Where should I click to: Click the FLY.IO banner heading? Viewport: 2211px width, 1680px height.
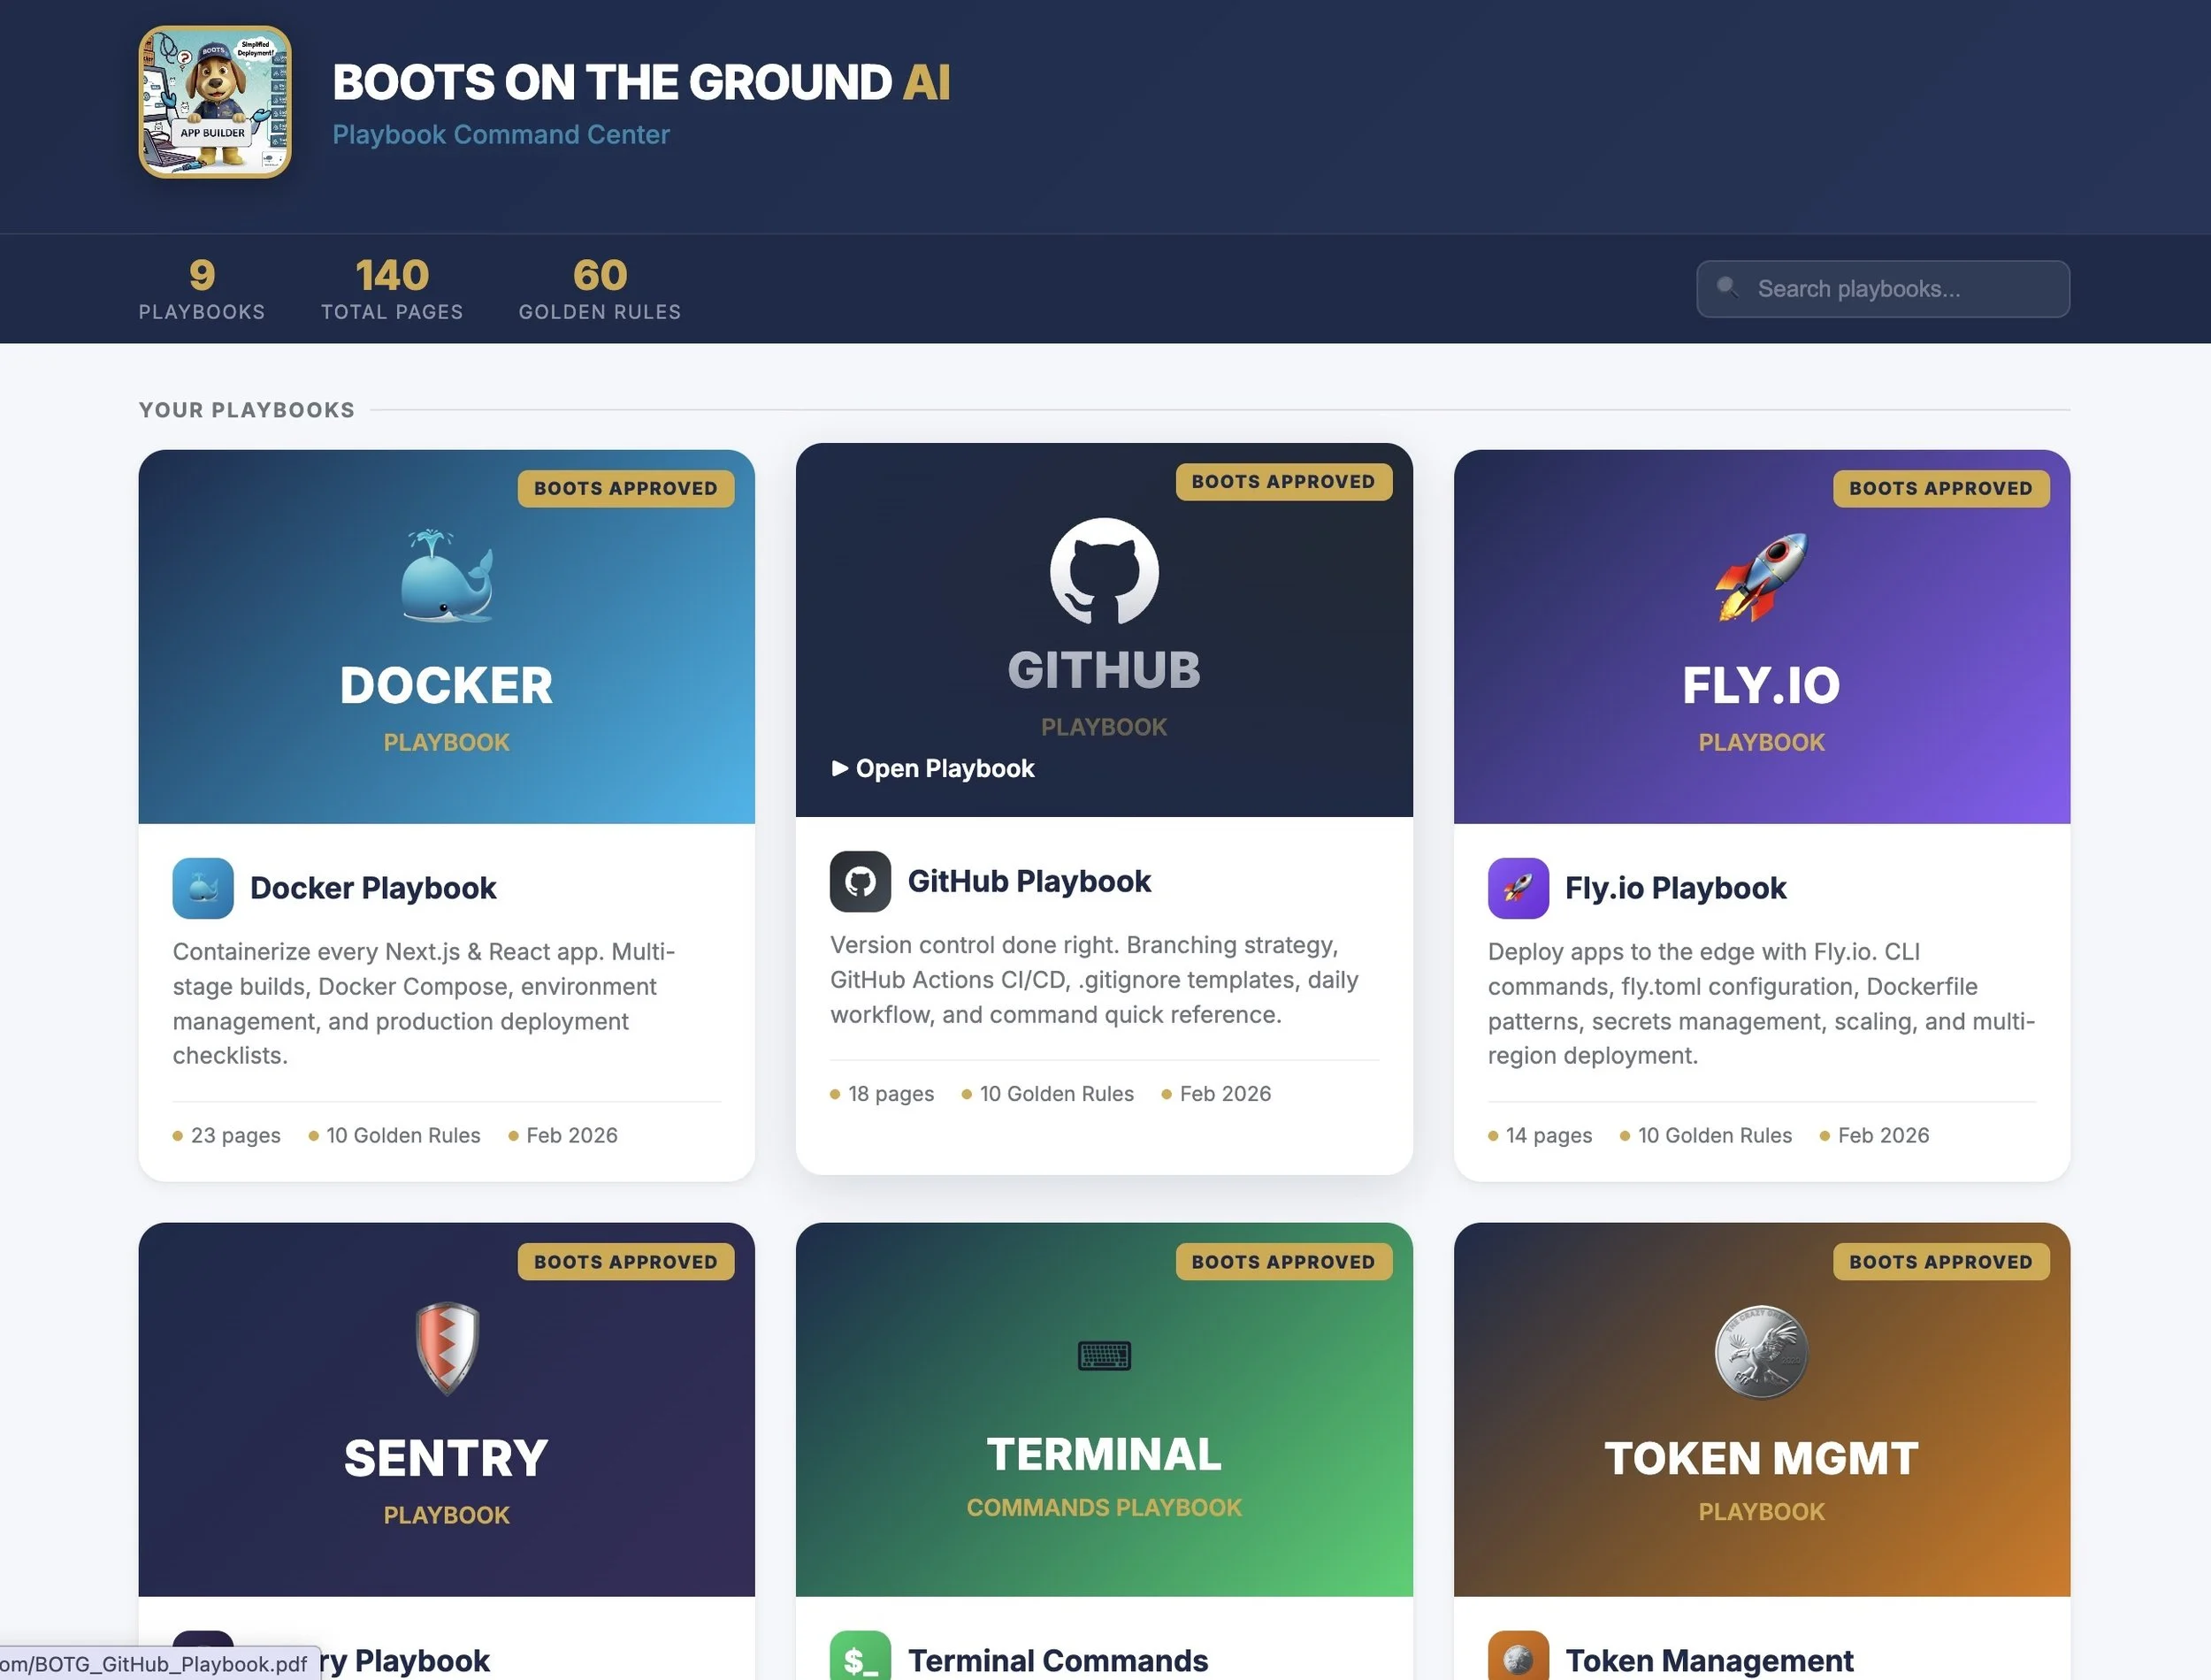click(x=1761, y=685)
